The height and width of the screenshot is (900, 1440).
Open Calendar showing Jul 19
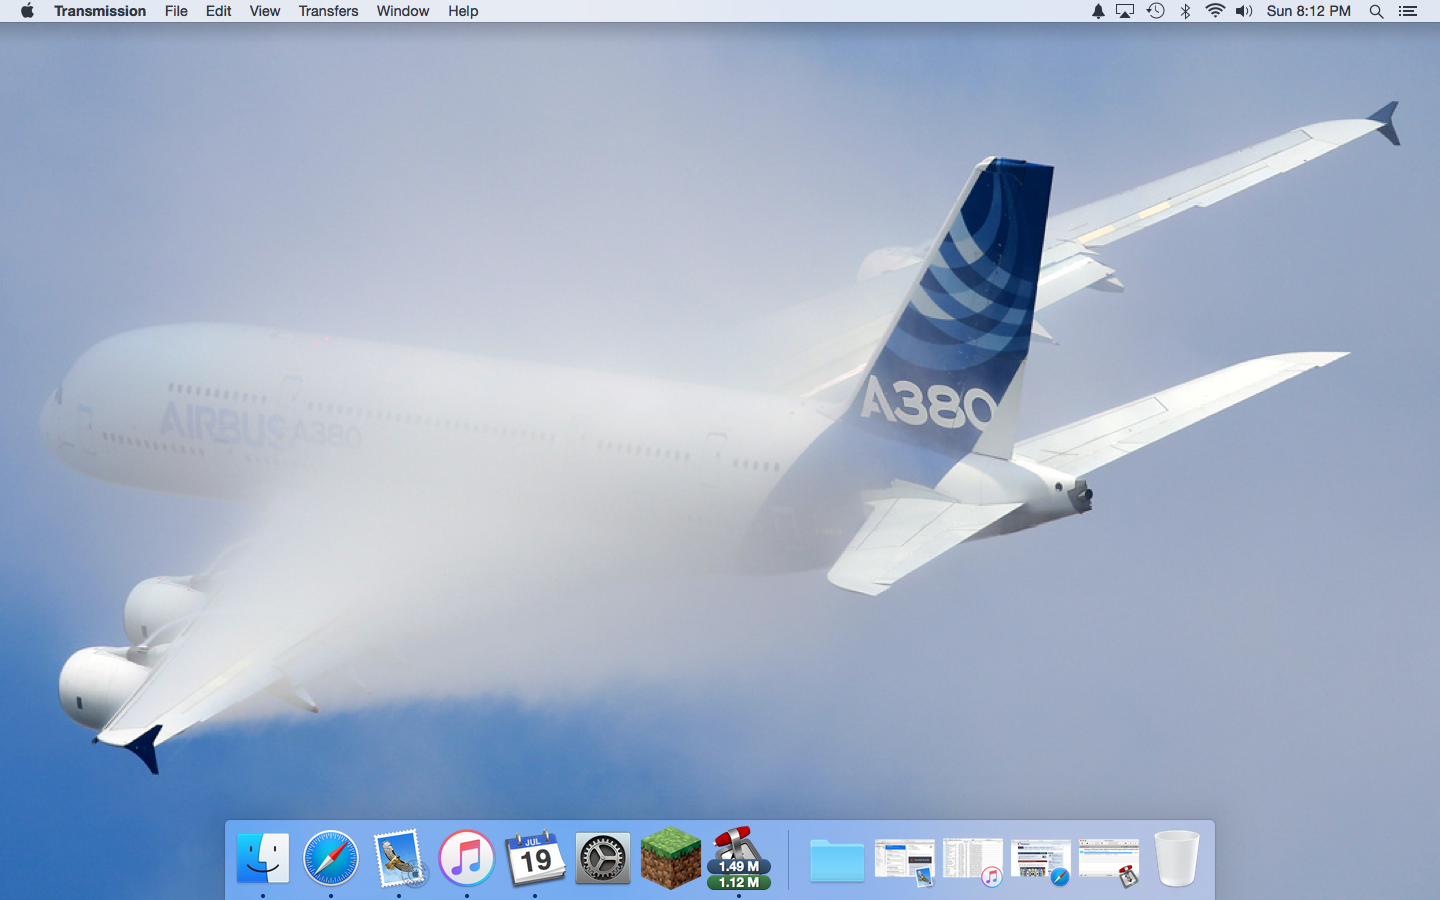tap(535, 858)
